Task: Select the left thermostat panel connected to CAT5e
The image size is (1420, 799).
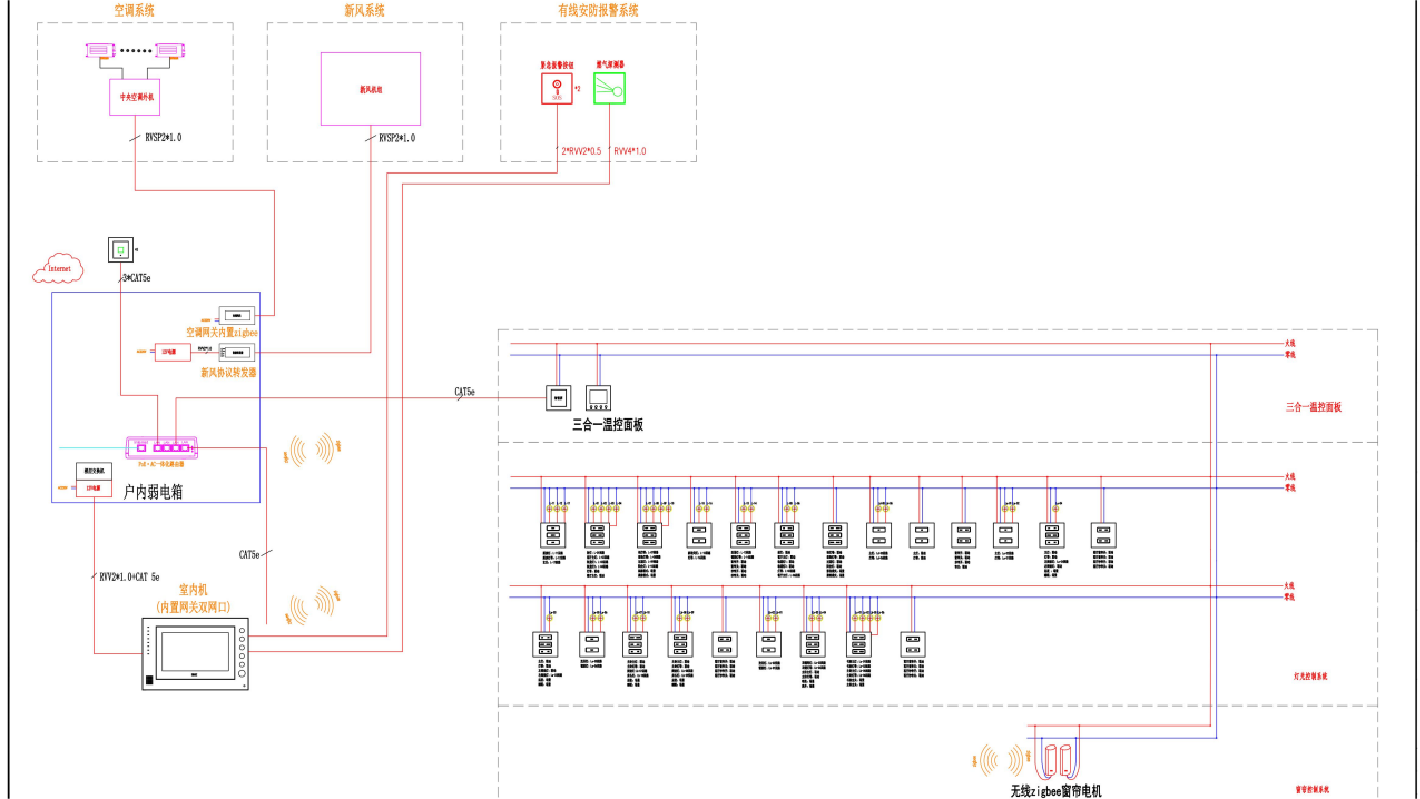Action: [556, 397]
